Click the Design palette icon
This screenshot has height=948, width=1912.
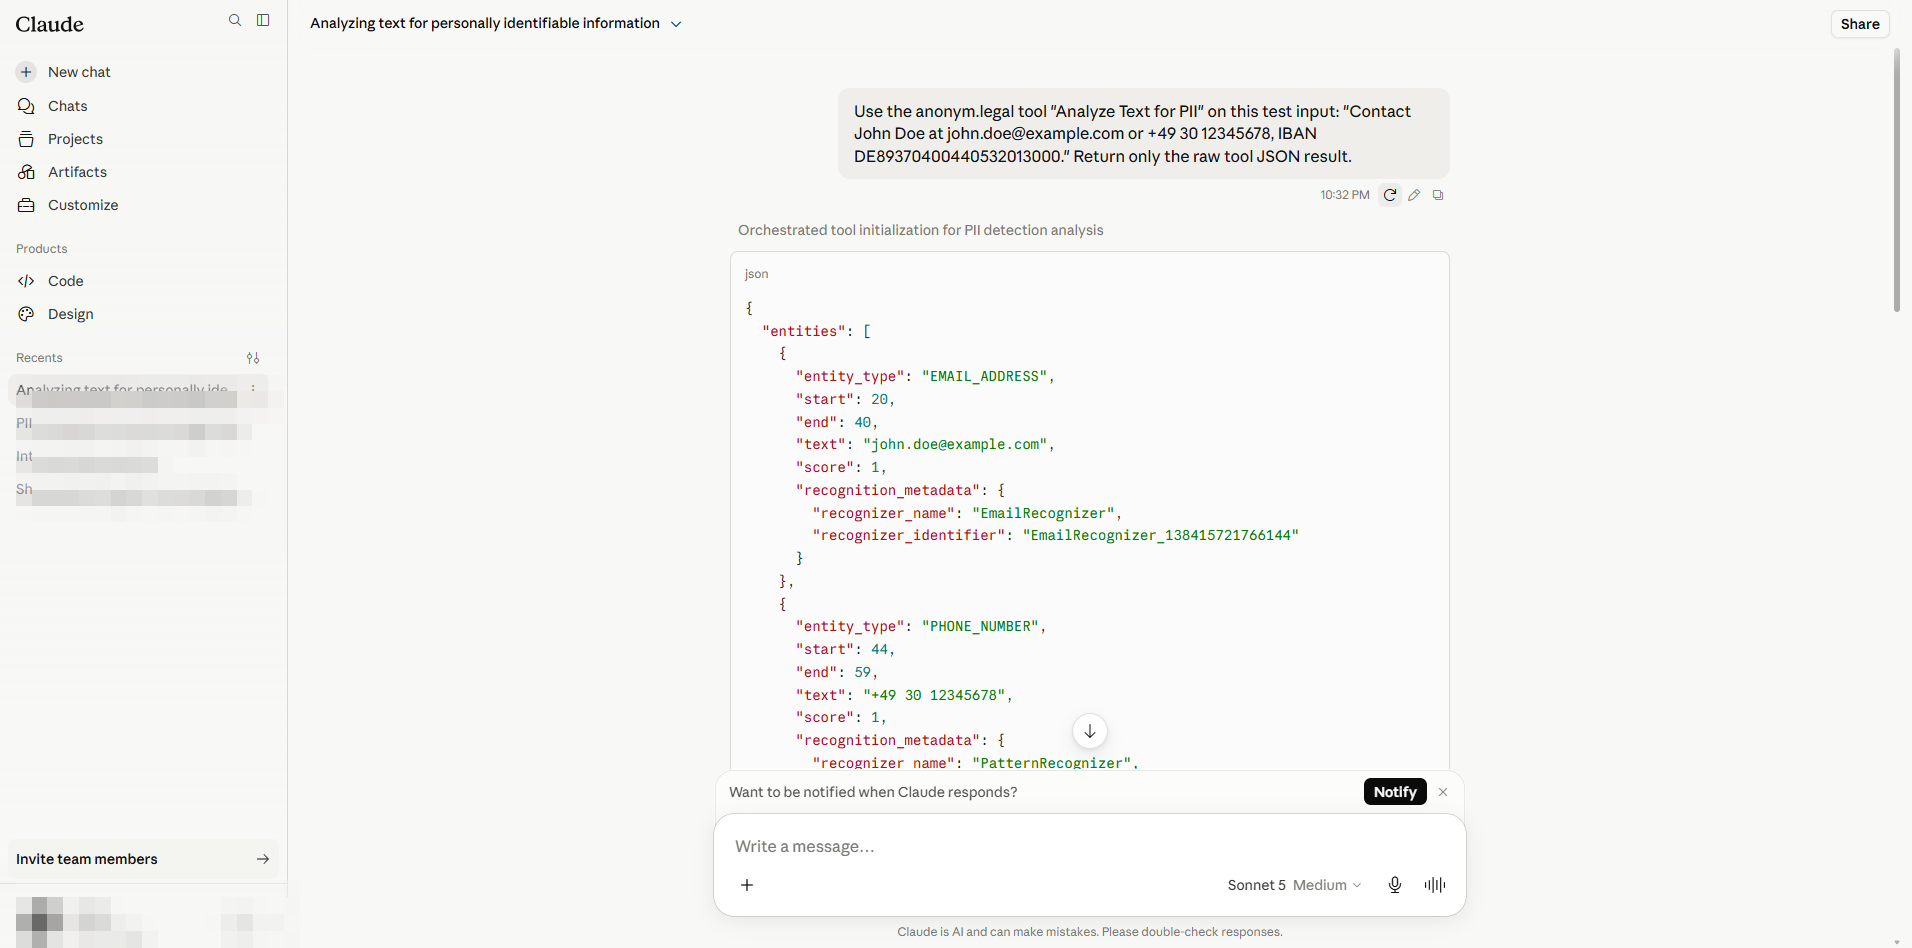26,314
